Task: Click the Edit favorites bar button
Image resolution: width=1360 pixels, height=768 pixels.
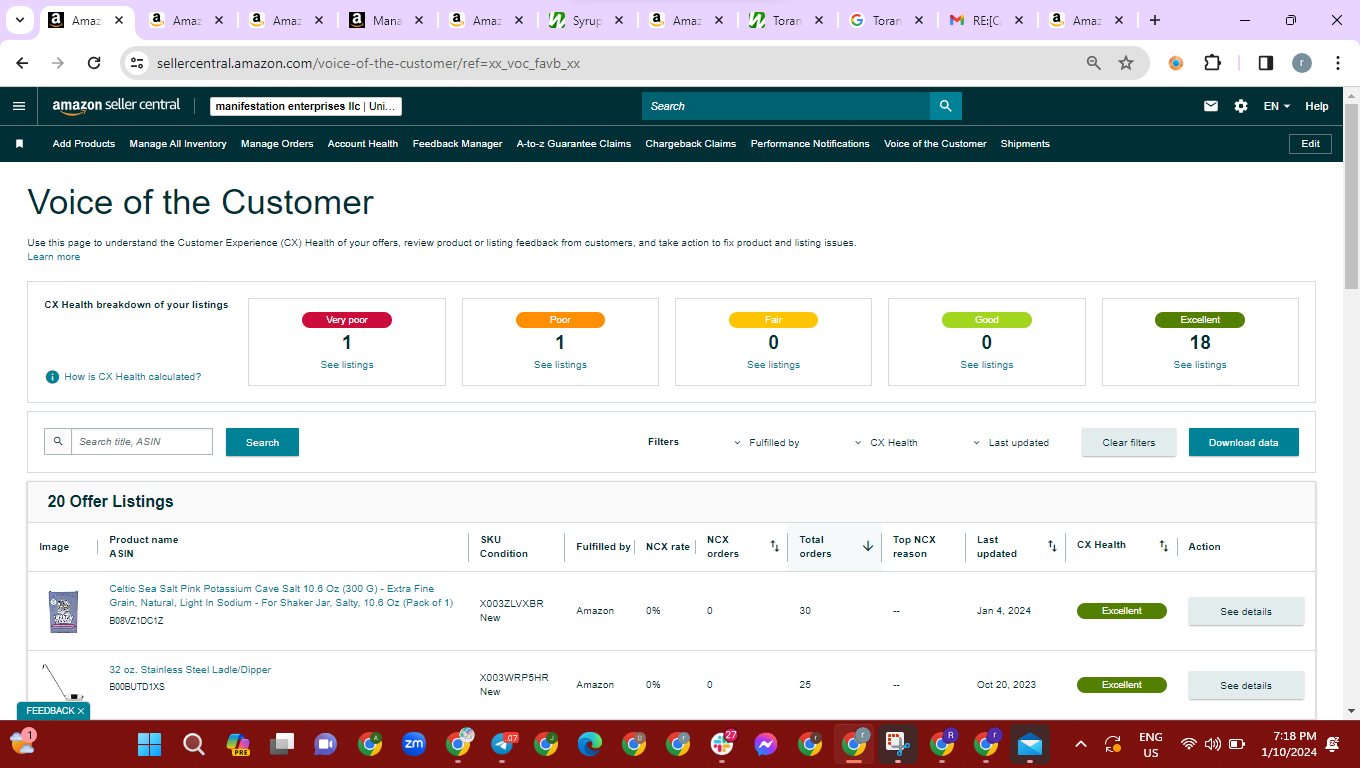Action: pos(1311,144)
